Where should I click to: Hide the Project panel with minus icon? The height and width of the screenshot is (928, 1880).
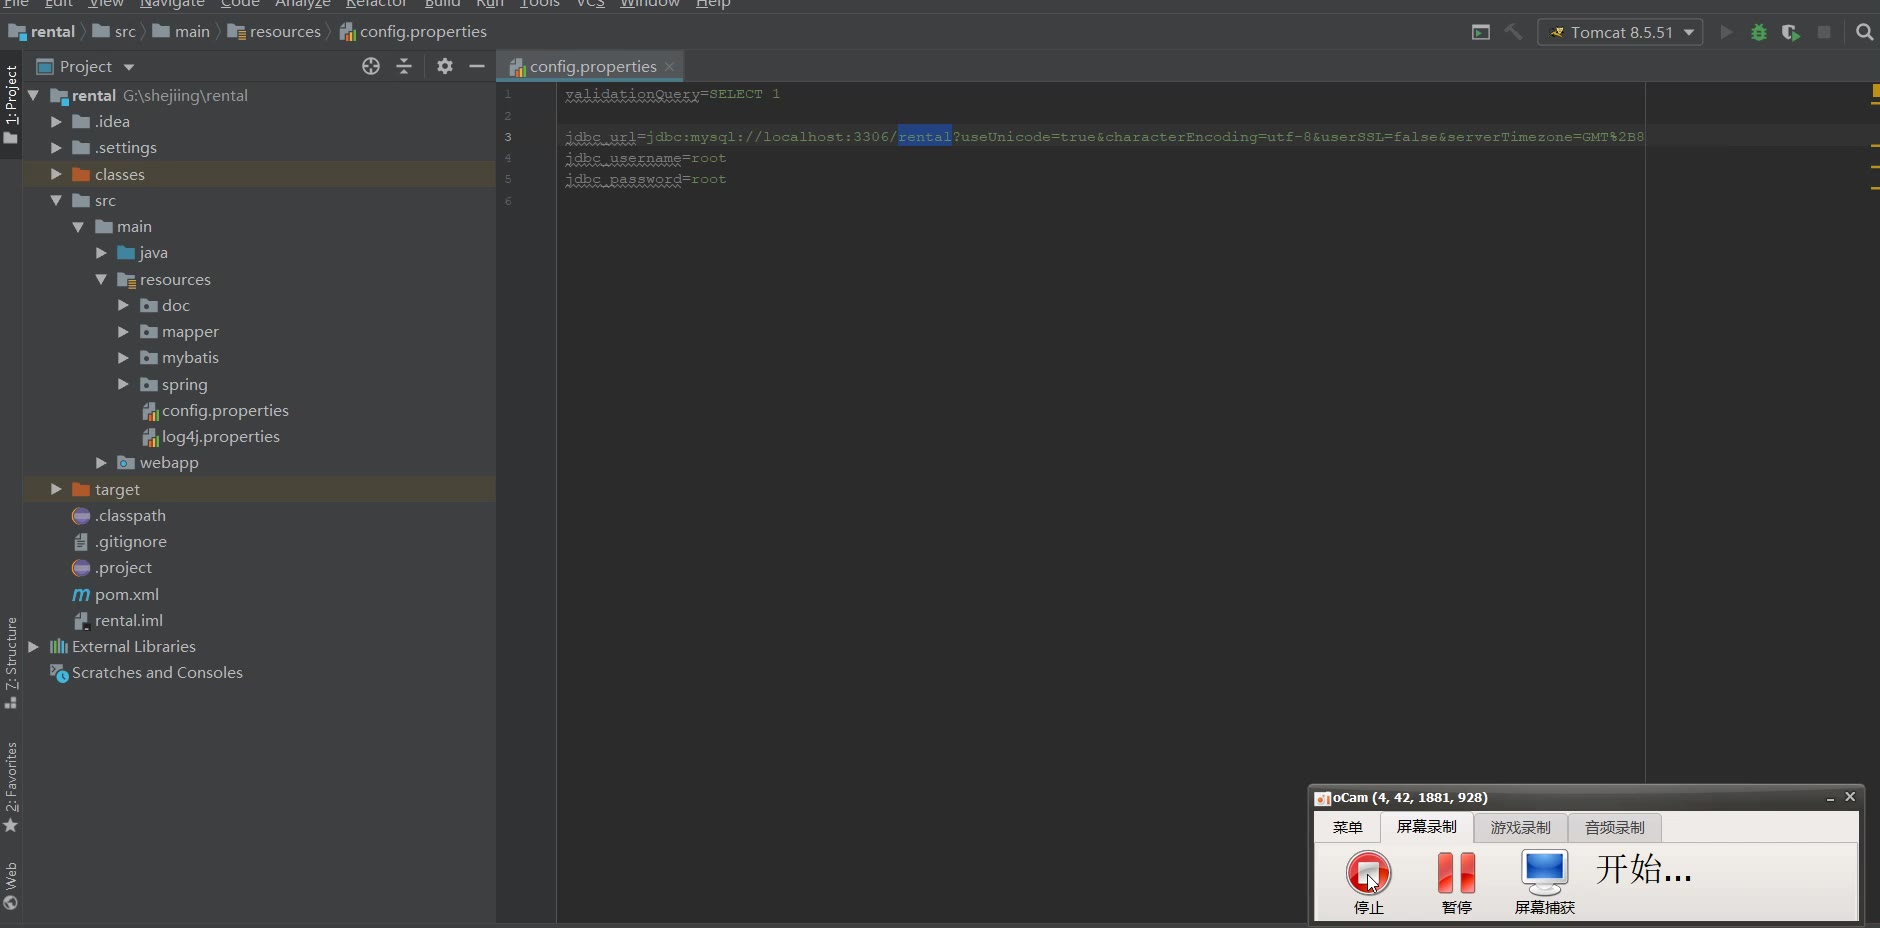[x=477, y=67]
